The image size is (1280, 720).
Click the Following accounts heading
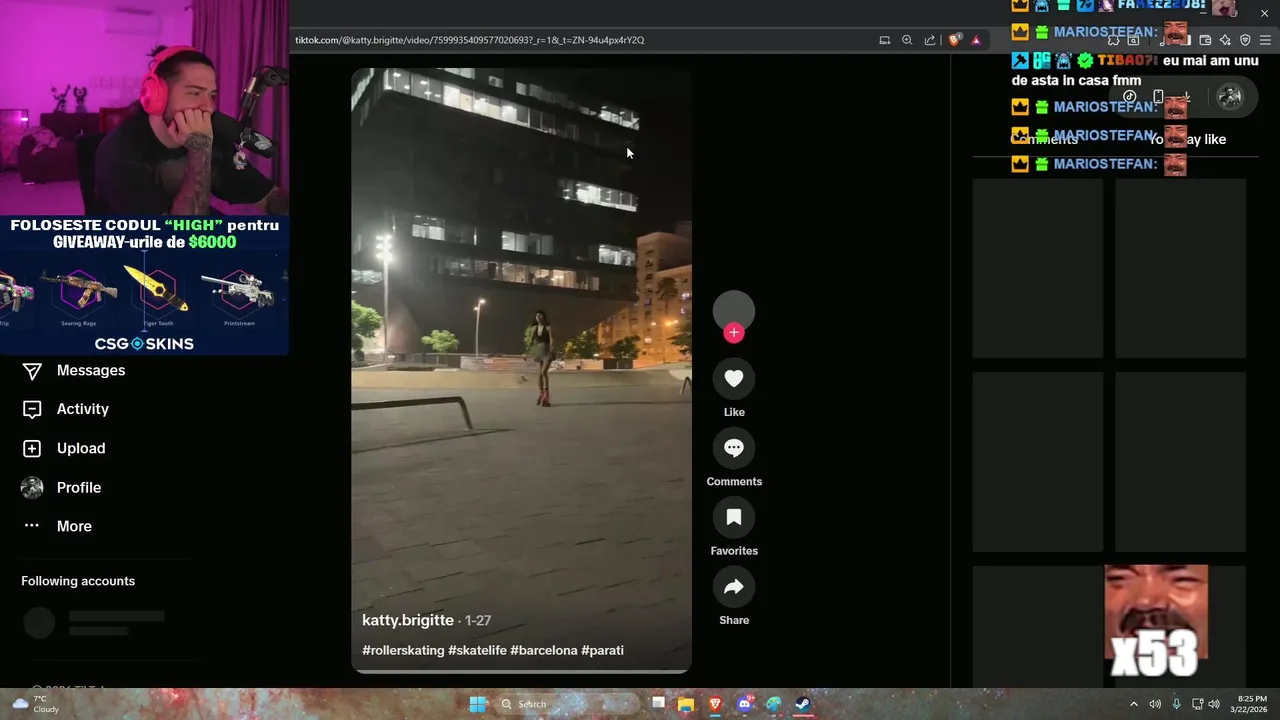[78, 581]
